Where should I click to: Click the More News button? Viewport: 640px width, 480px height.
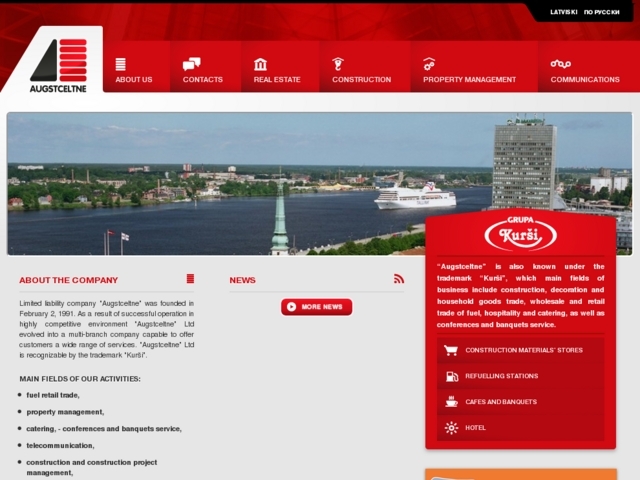coord(316,307)
